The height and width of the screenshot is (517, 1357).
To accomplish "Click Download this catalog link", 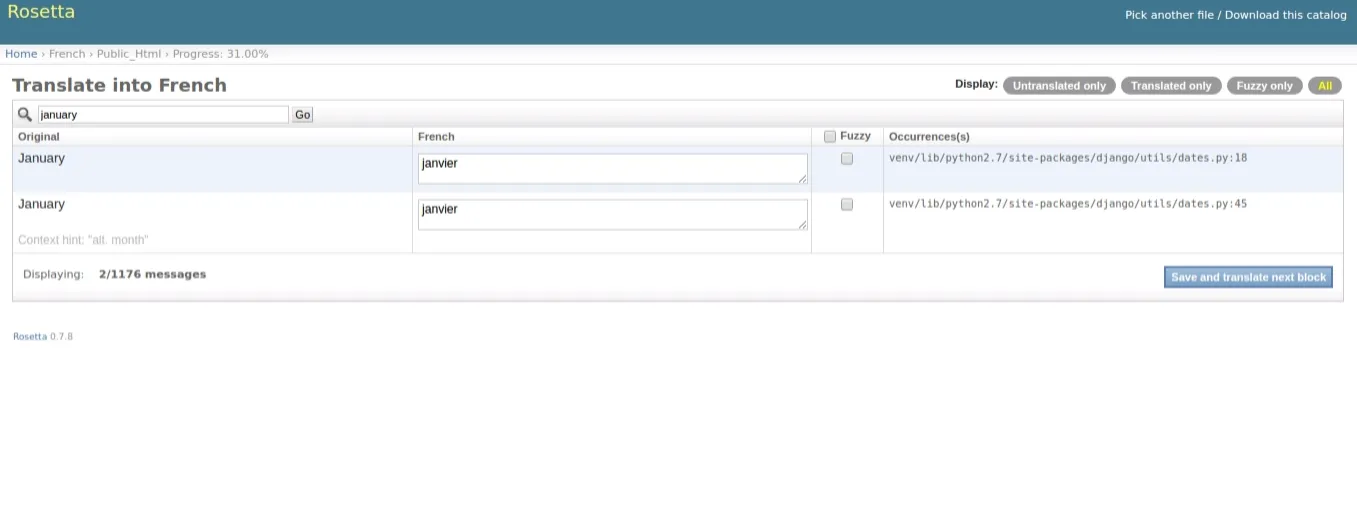I will pyautogui.click(x=1286, y=15).
